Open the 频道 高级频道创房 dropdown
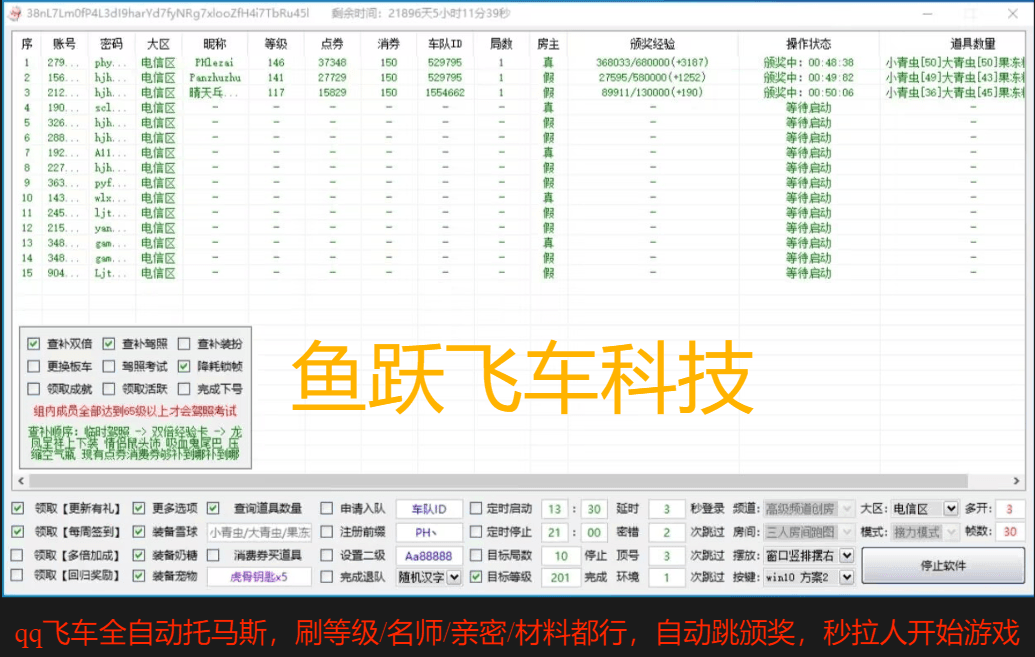Screen dimensions: 1035x657 coord(809,508)
